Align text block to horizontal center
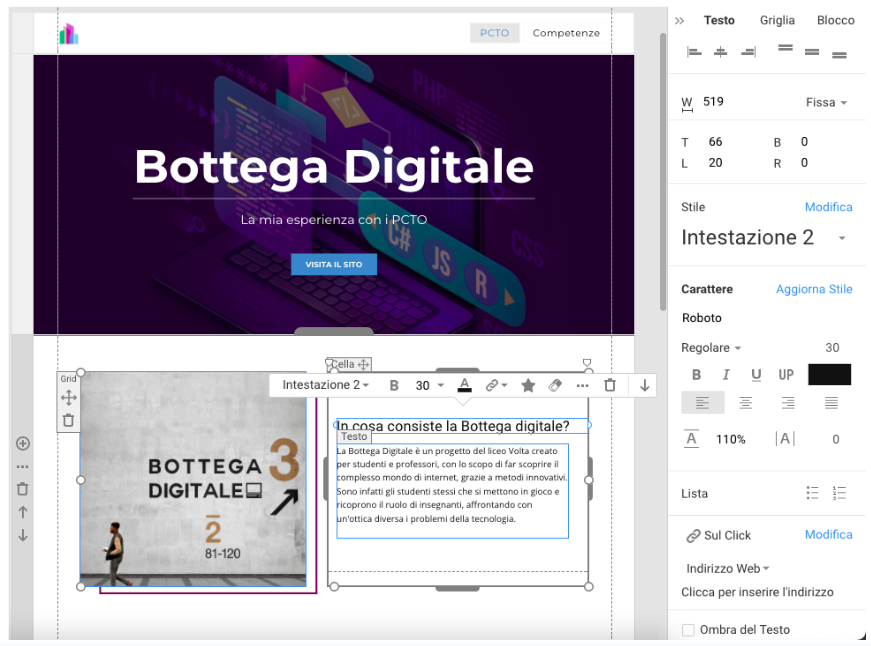 point(720,52)
